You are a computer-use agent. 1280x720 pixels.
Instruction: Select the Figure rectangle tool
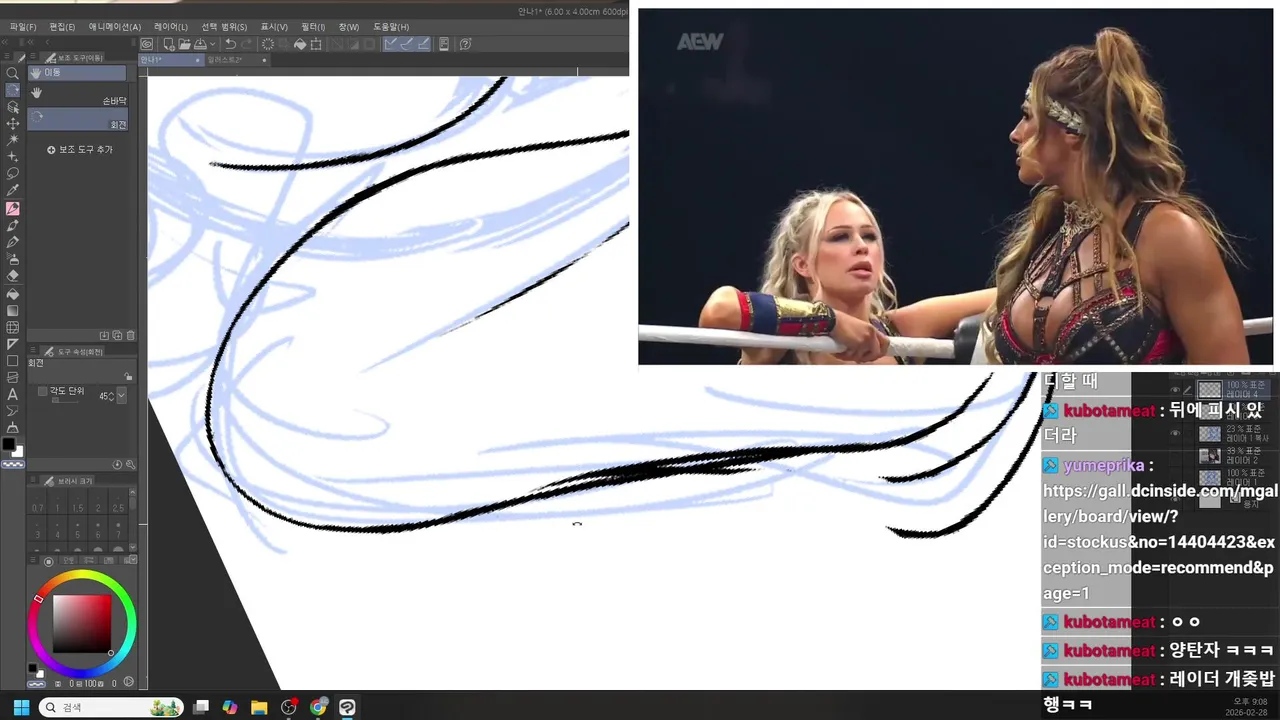[13, 361]
